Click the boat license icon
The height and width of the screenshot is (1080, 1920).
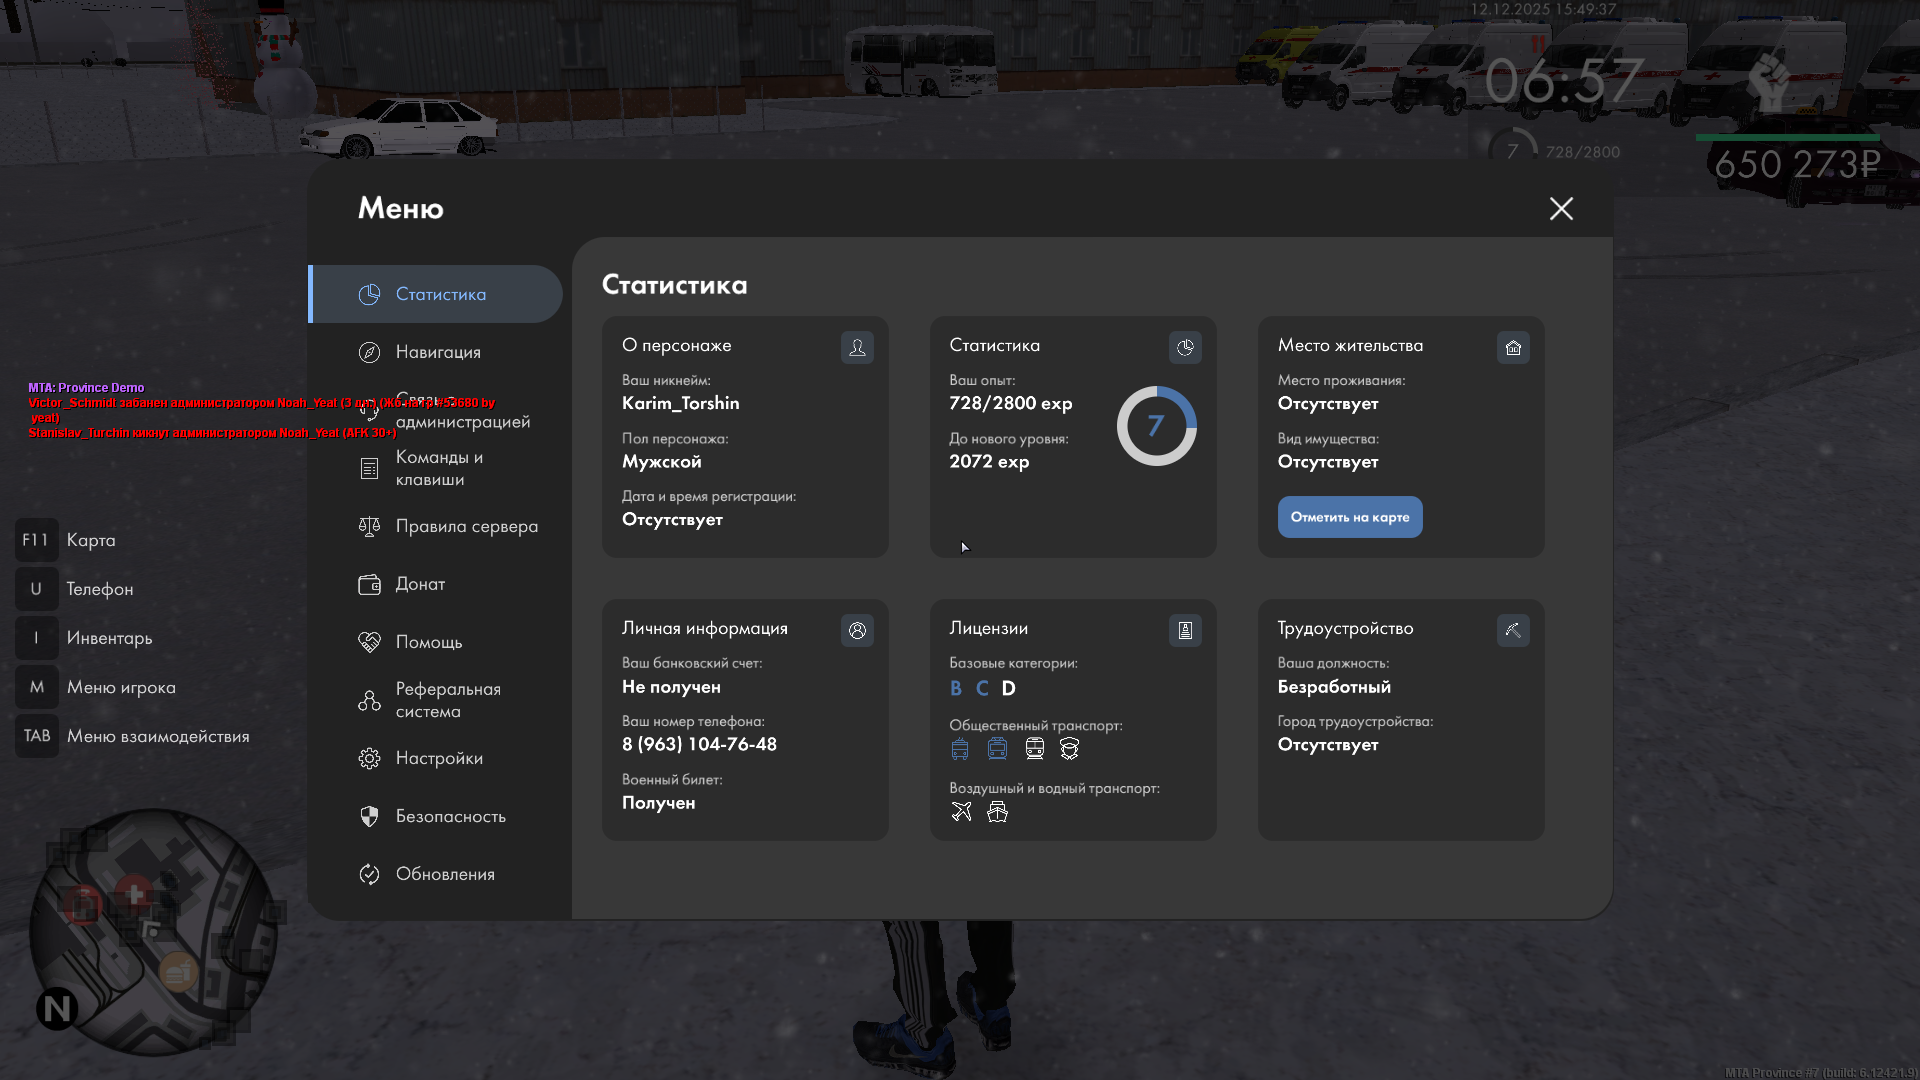pyautogui.click(x=997, y=811)
